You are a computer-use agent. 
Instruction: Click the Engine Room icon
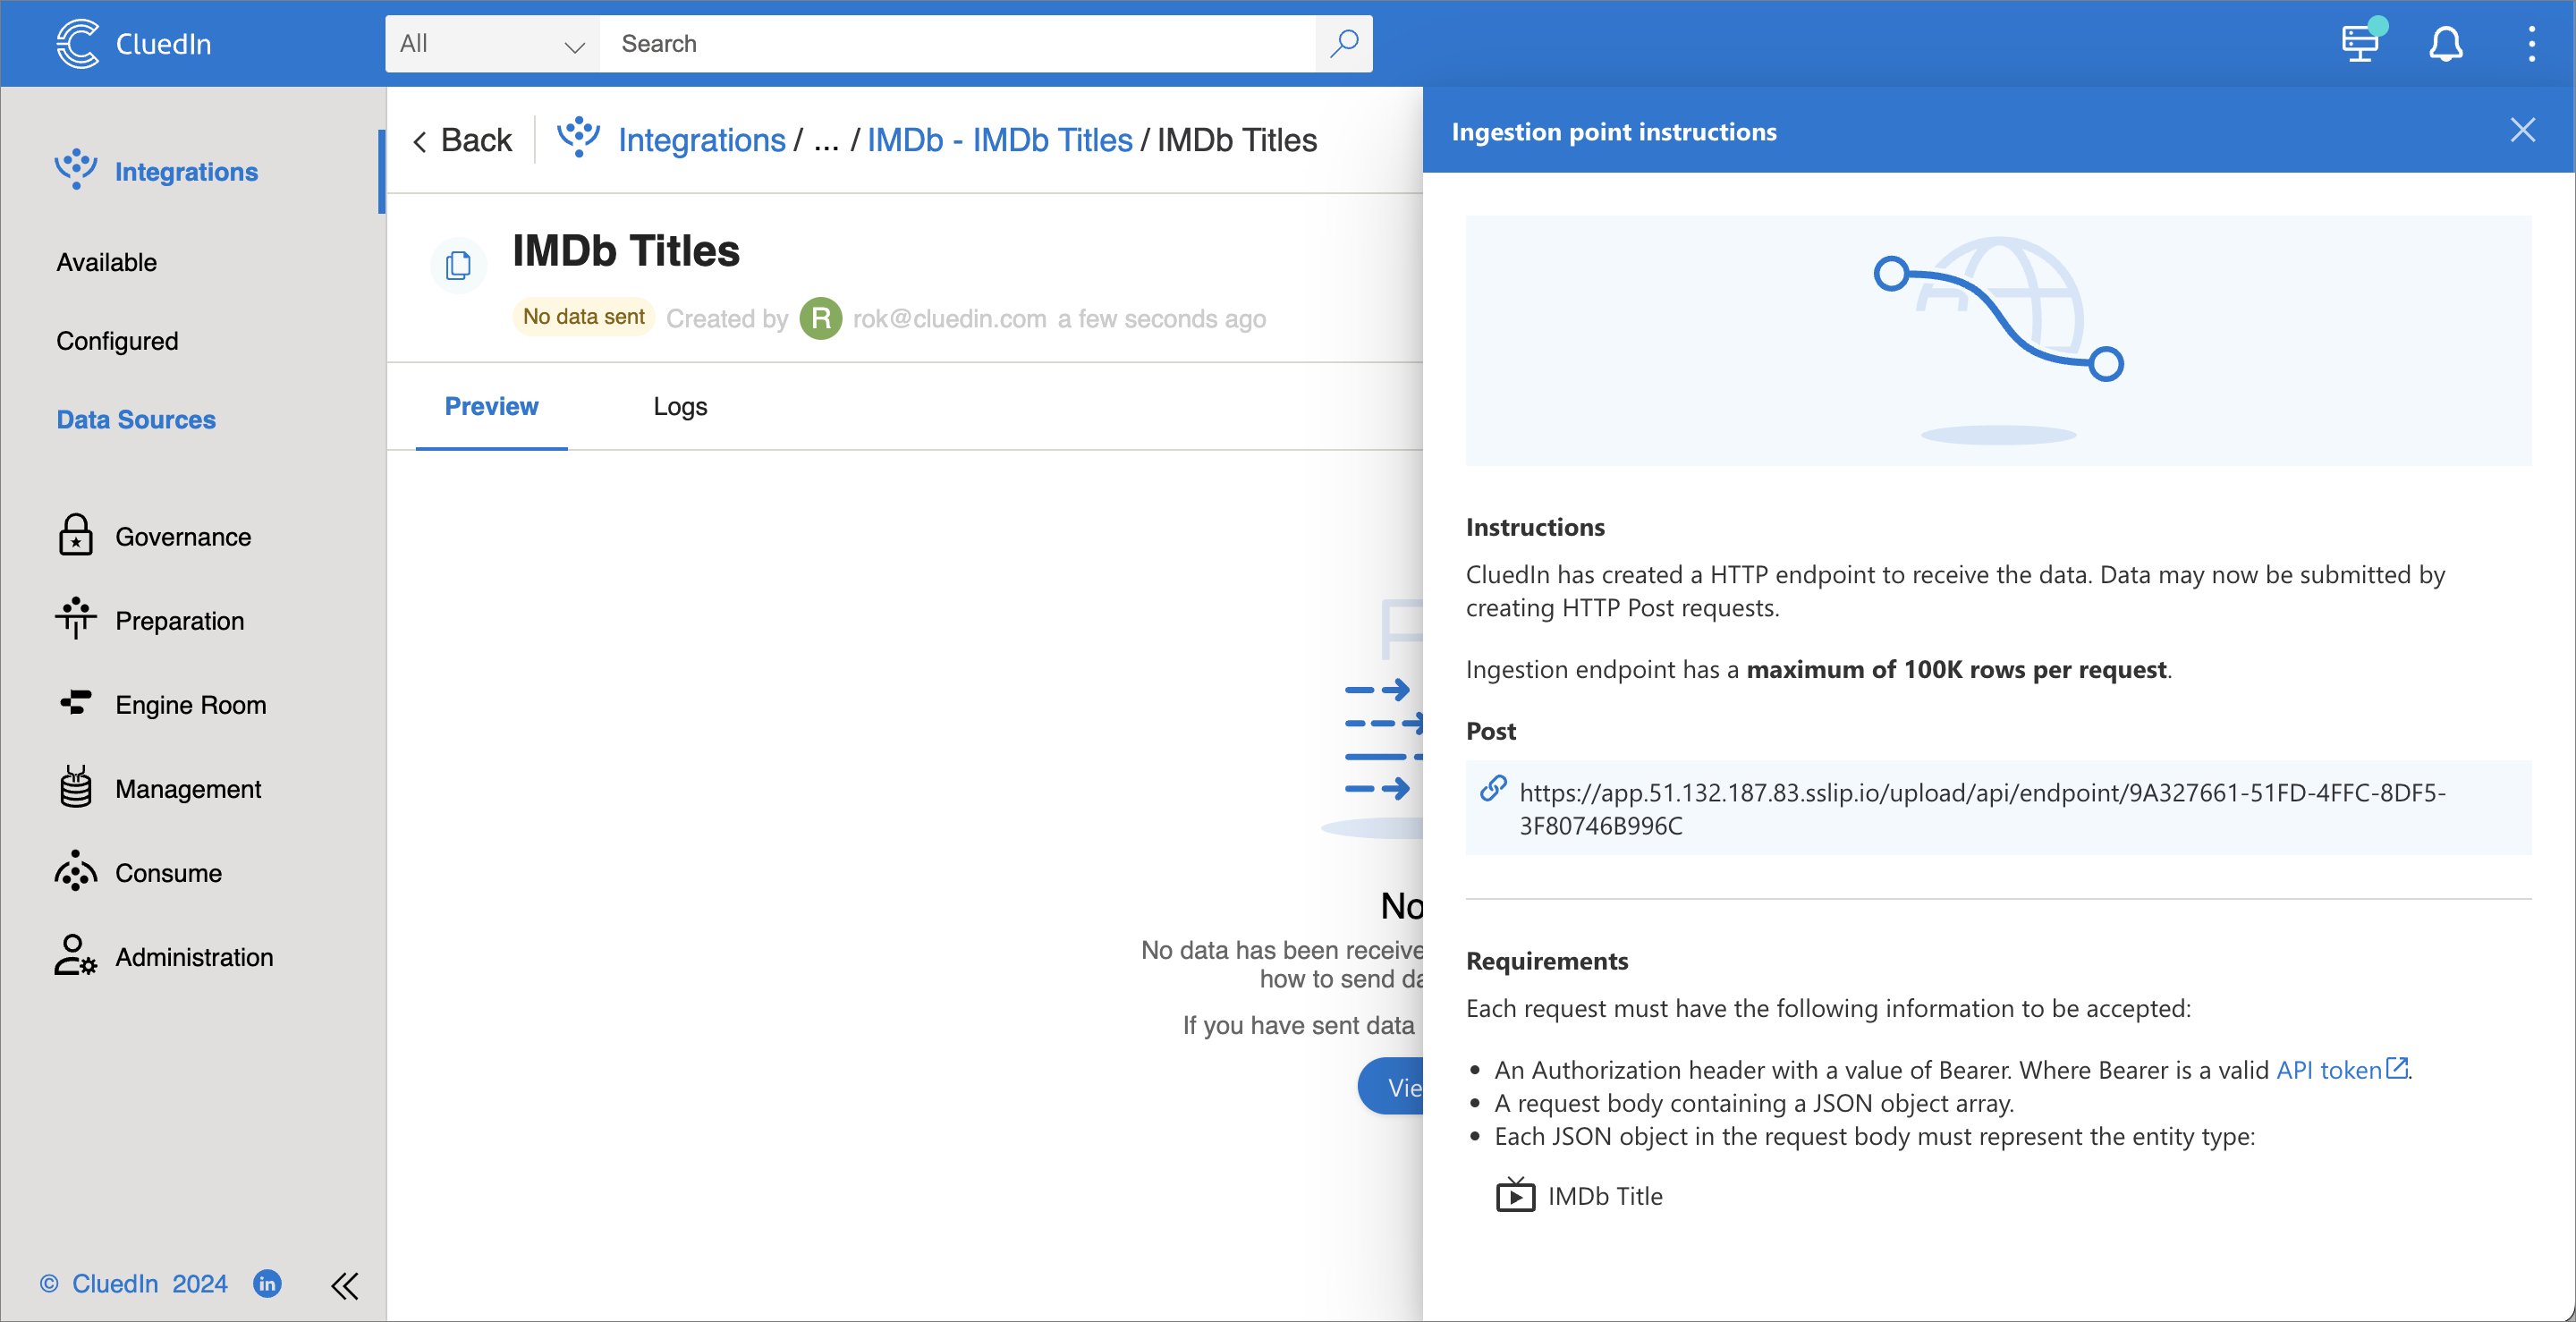tap(75, 703)
